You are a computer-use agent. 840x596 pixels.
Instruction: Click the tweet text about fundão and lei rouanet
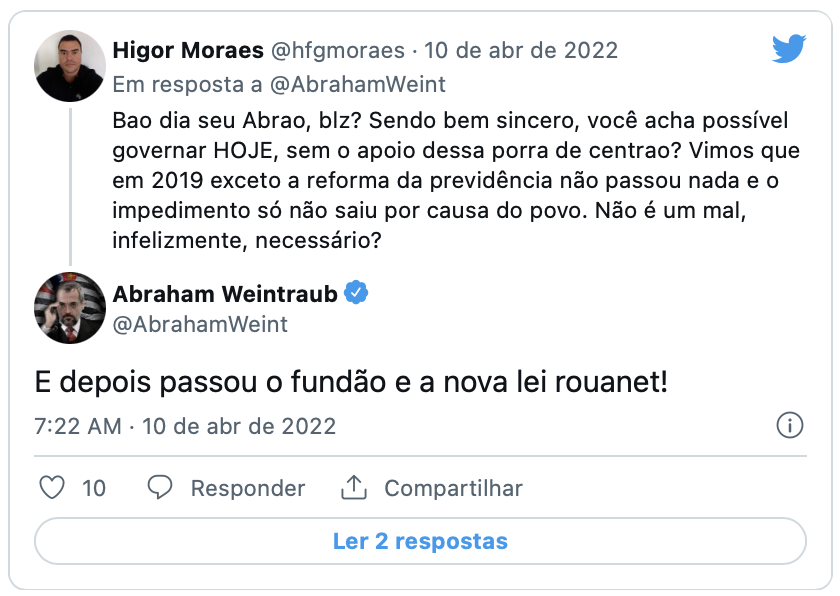coord(350,383)
